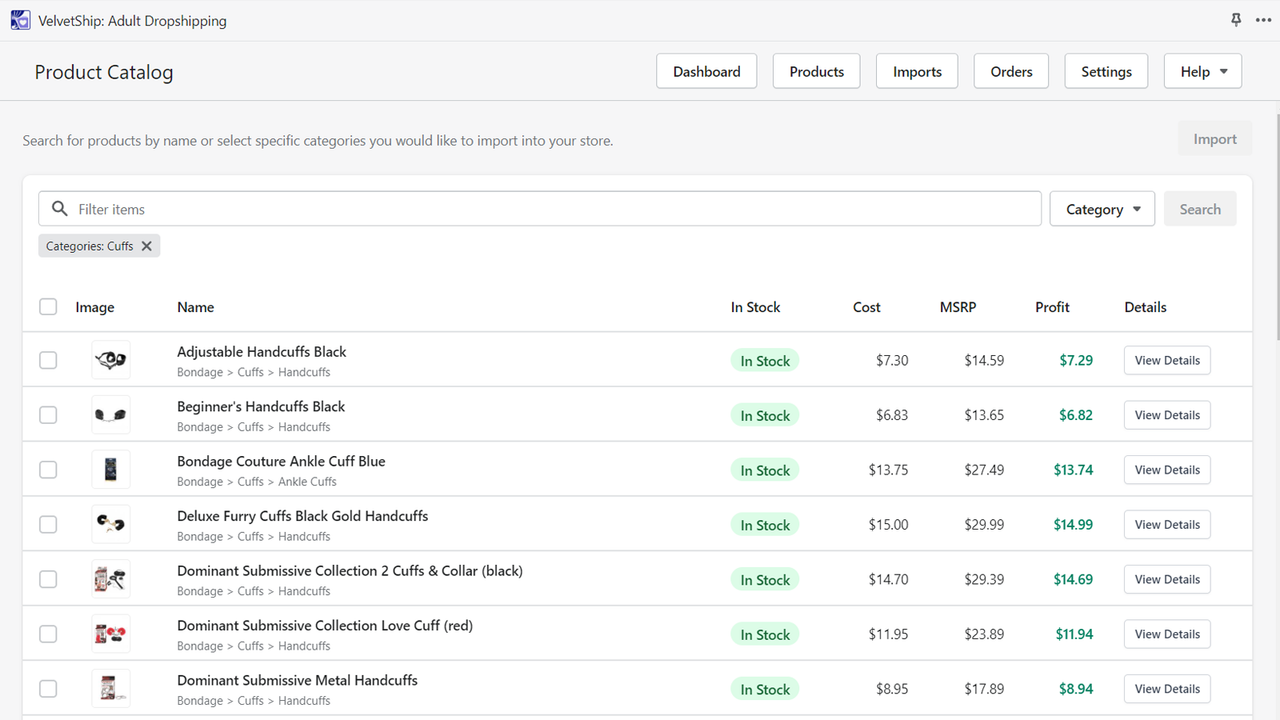The width and height of the screenshot is (1280, 720).
Task: Click the $7.29 profit value
Action: (1076, 360)
